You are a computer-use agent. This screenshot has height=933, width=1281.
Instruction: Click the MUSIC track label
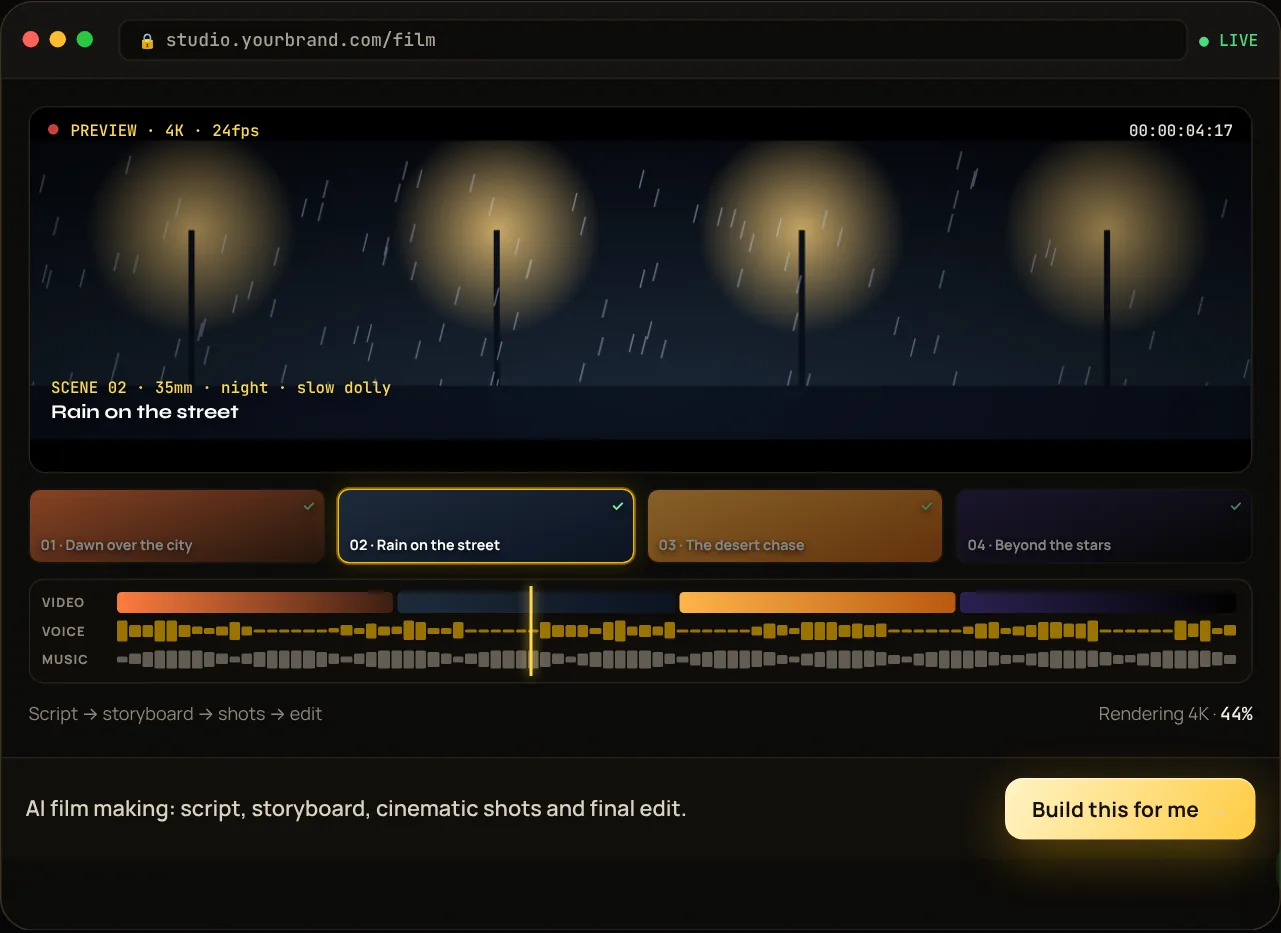tap(65, 659)
